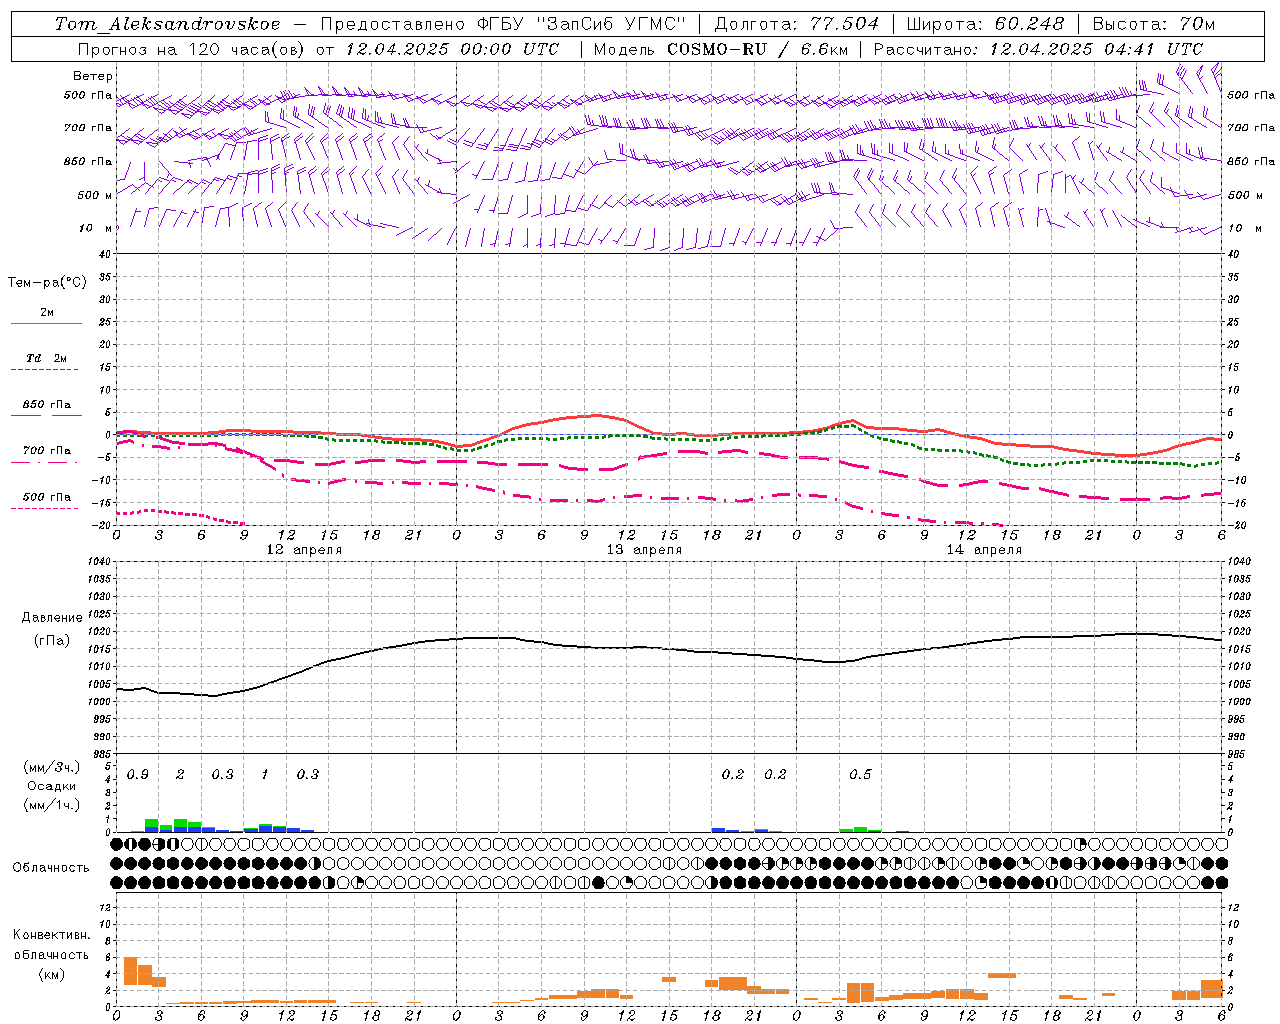Click the Рассчитано: 12.04.2025 04:41 UTC timestamp
The height and width of the screenshot is (1024, 1280).
[x=1038, y=49]
